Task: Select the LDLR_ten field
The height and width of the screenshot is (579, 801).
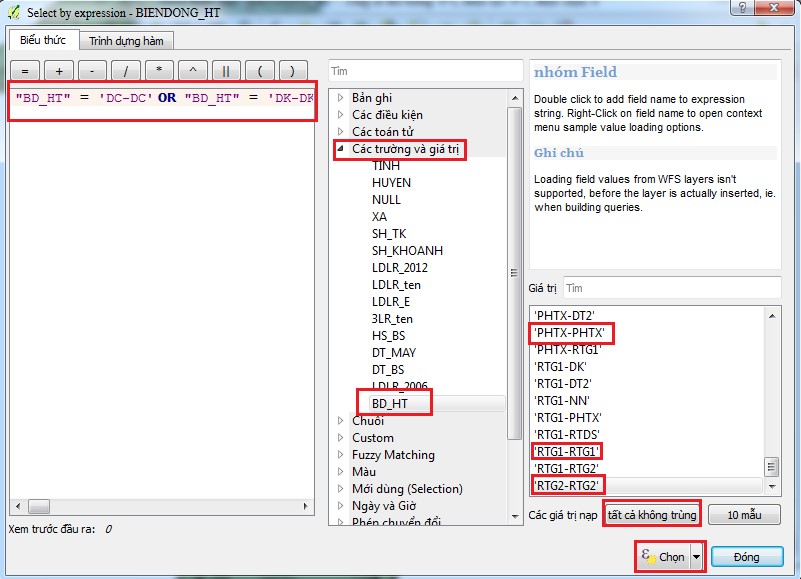Action: (x=396, y=285)
